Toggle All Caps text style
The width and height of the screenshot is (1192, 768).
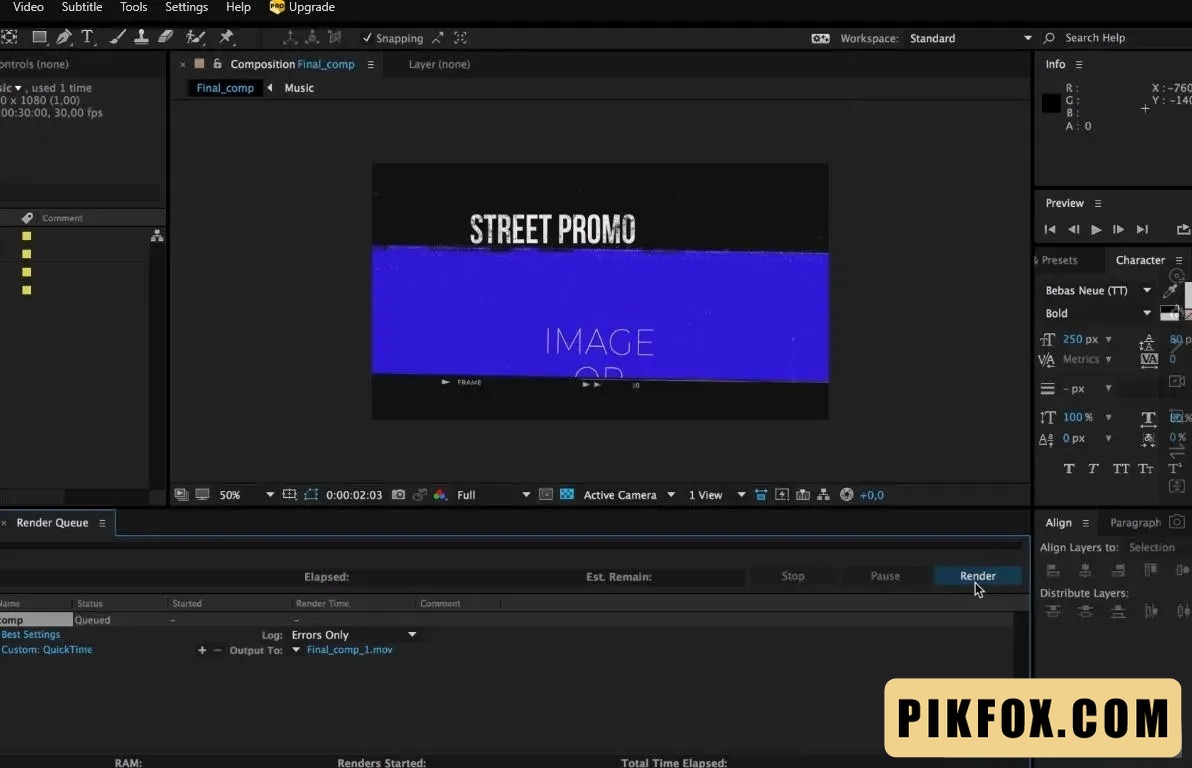[x=1121, y=468]
